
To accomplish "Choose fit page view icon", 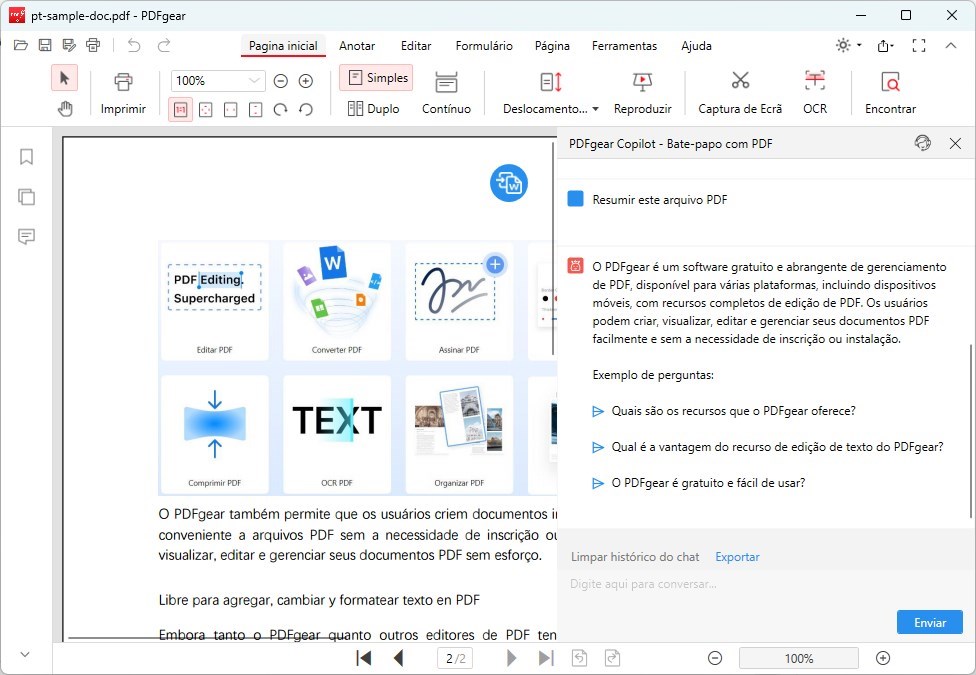I will point(205,110).
